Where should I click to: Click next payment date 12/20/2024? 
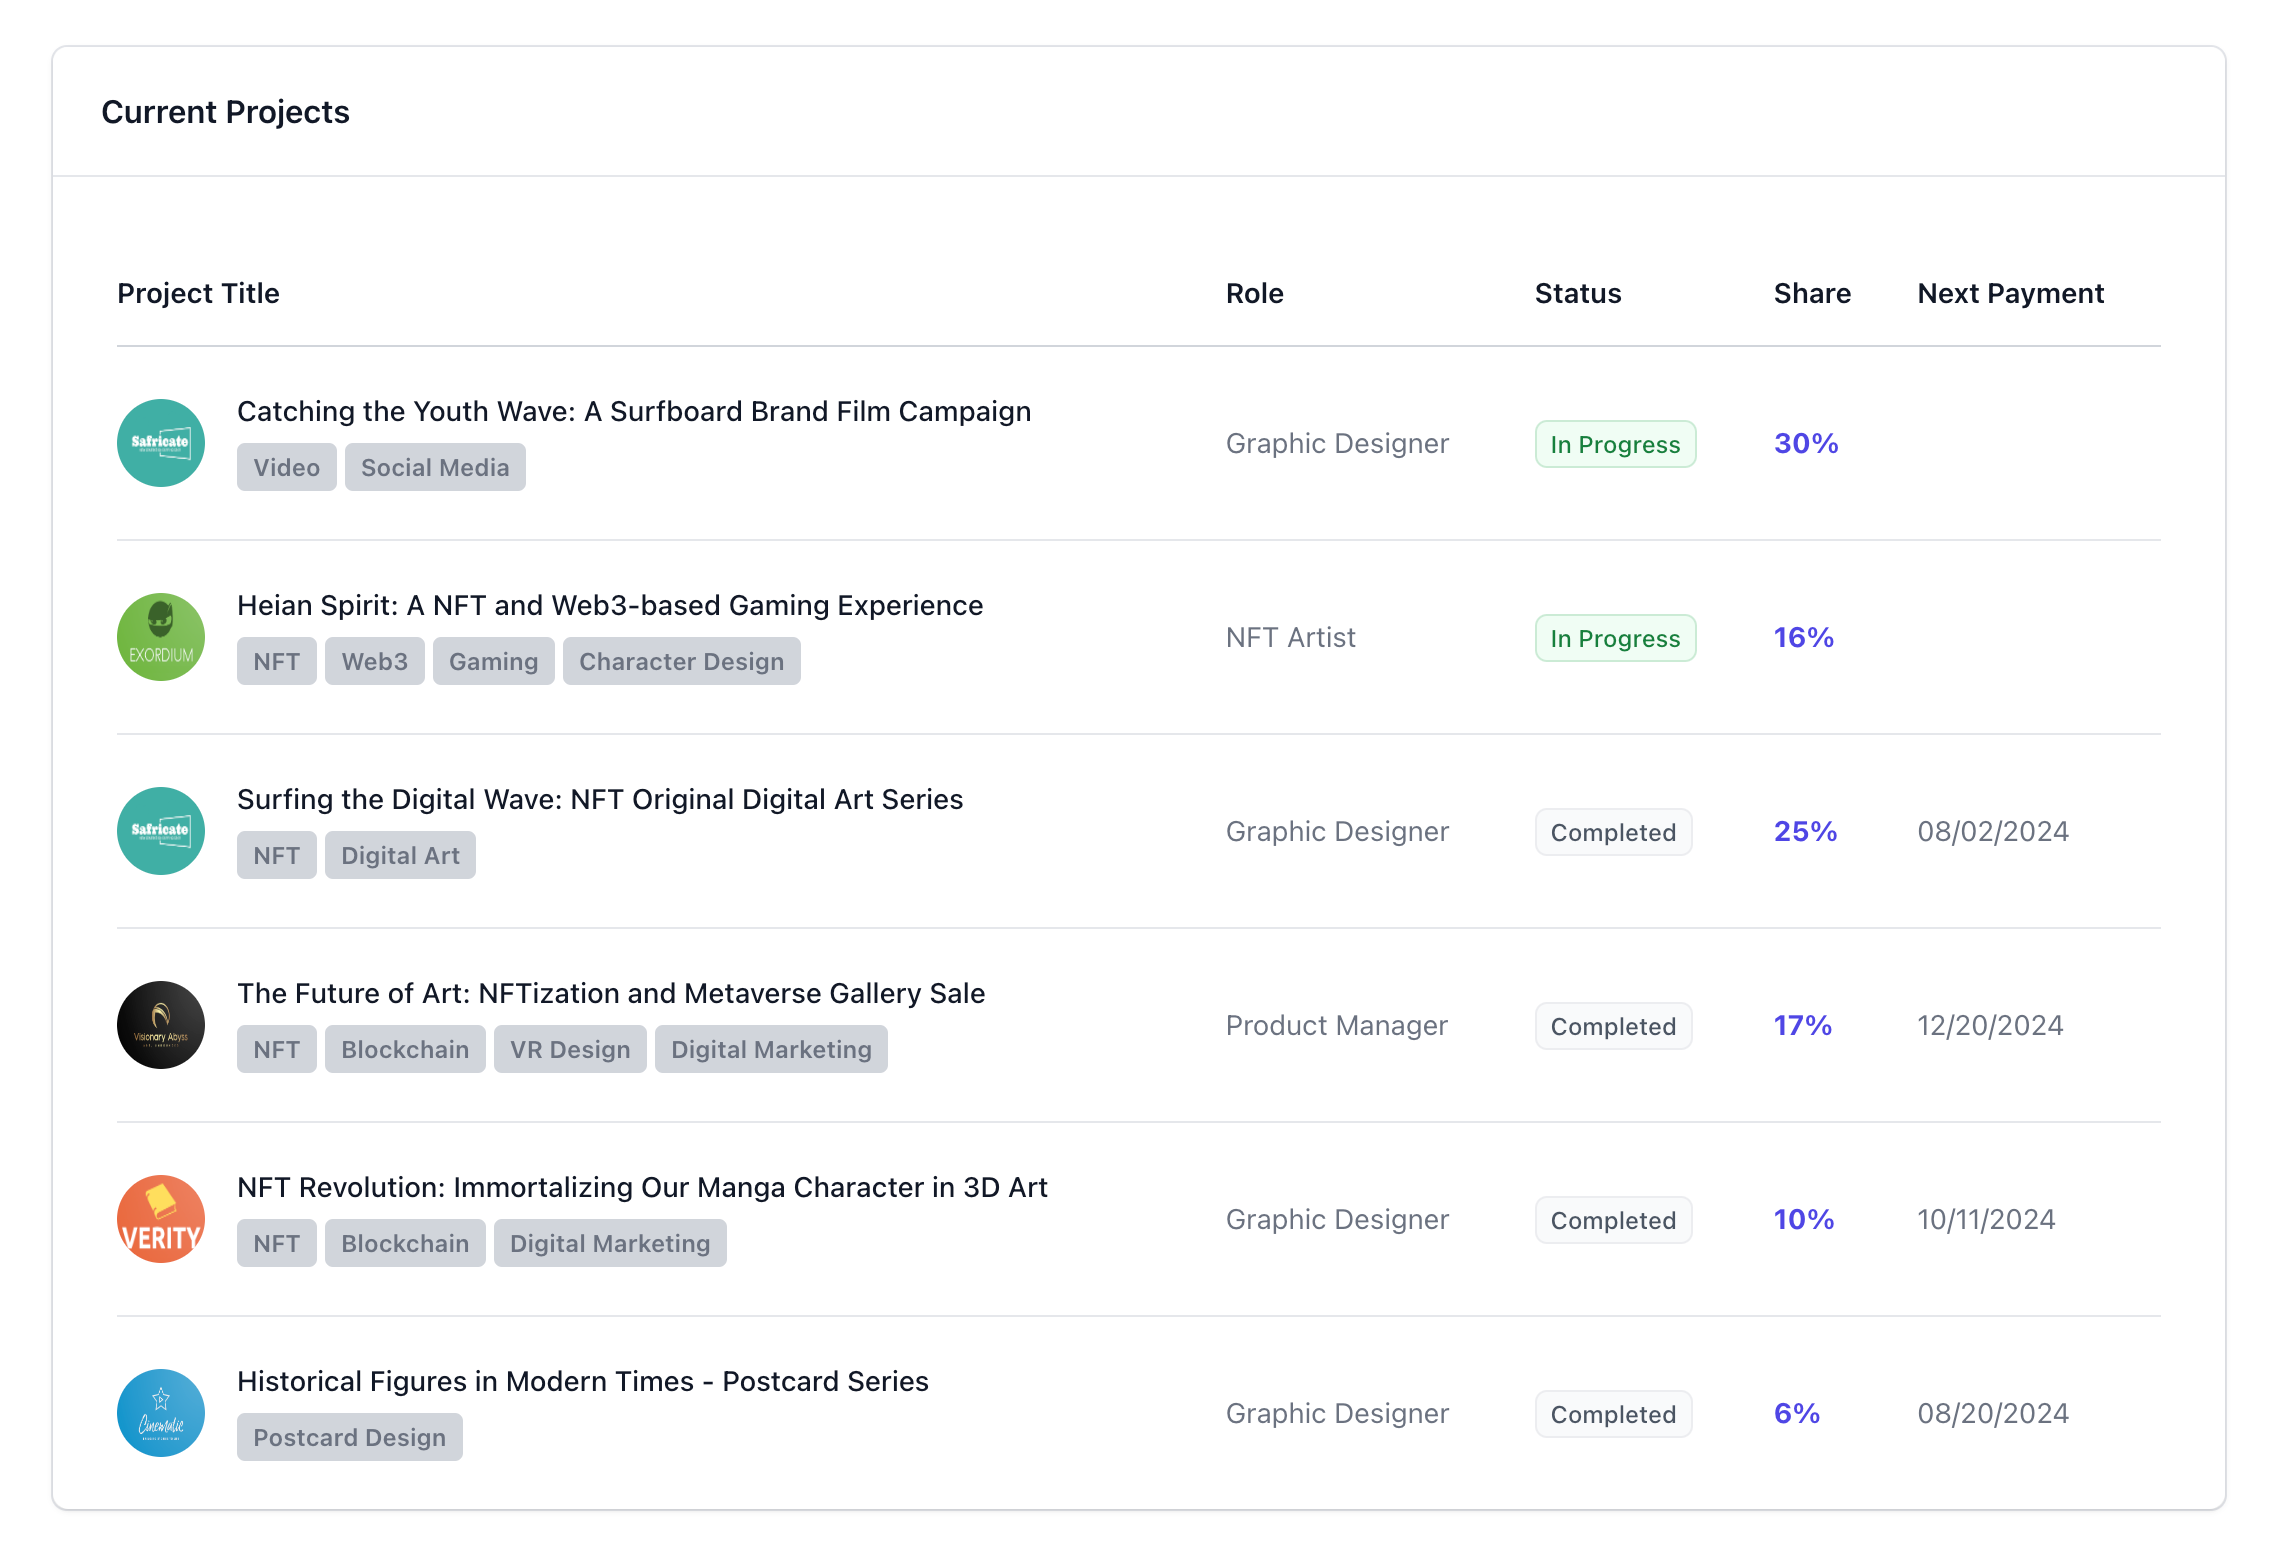[x=1989, y=1025]
